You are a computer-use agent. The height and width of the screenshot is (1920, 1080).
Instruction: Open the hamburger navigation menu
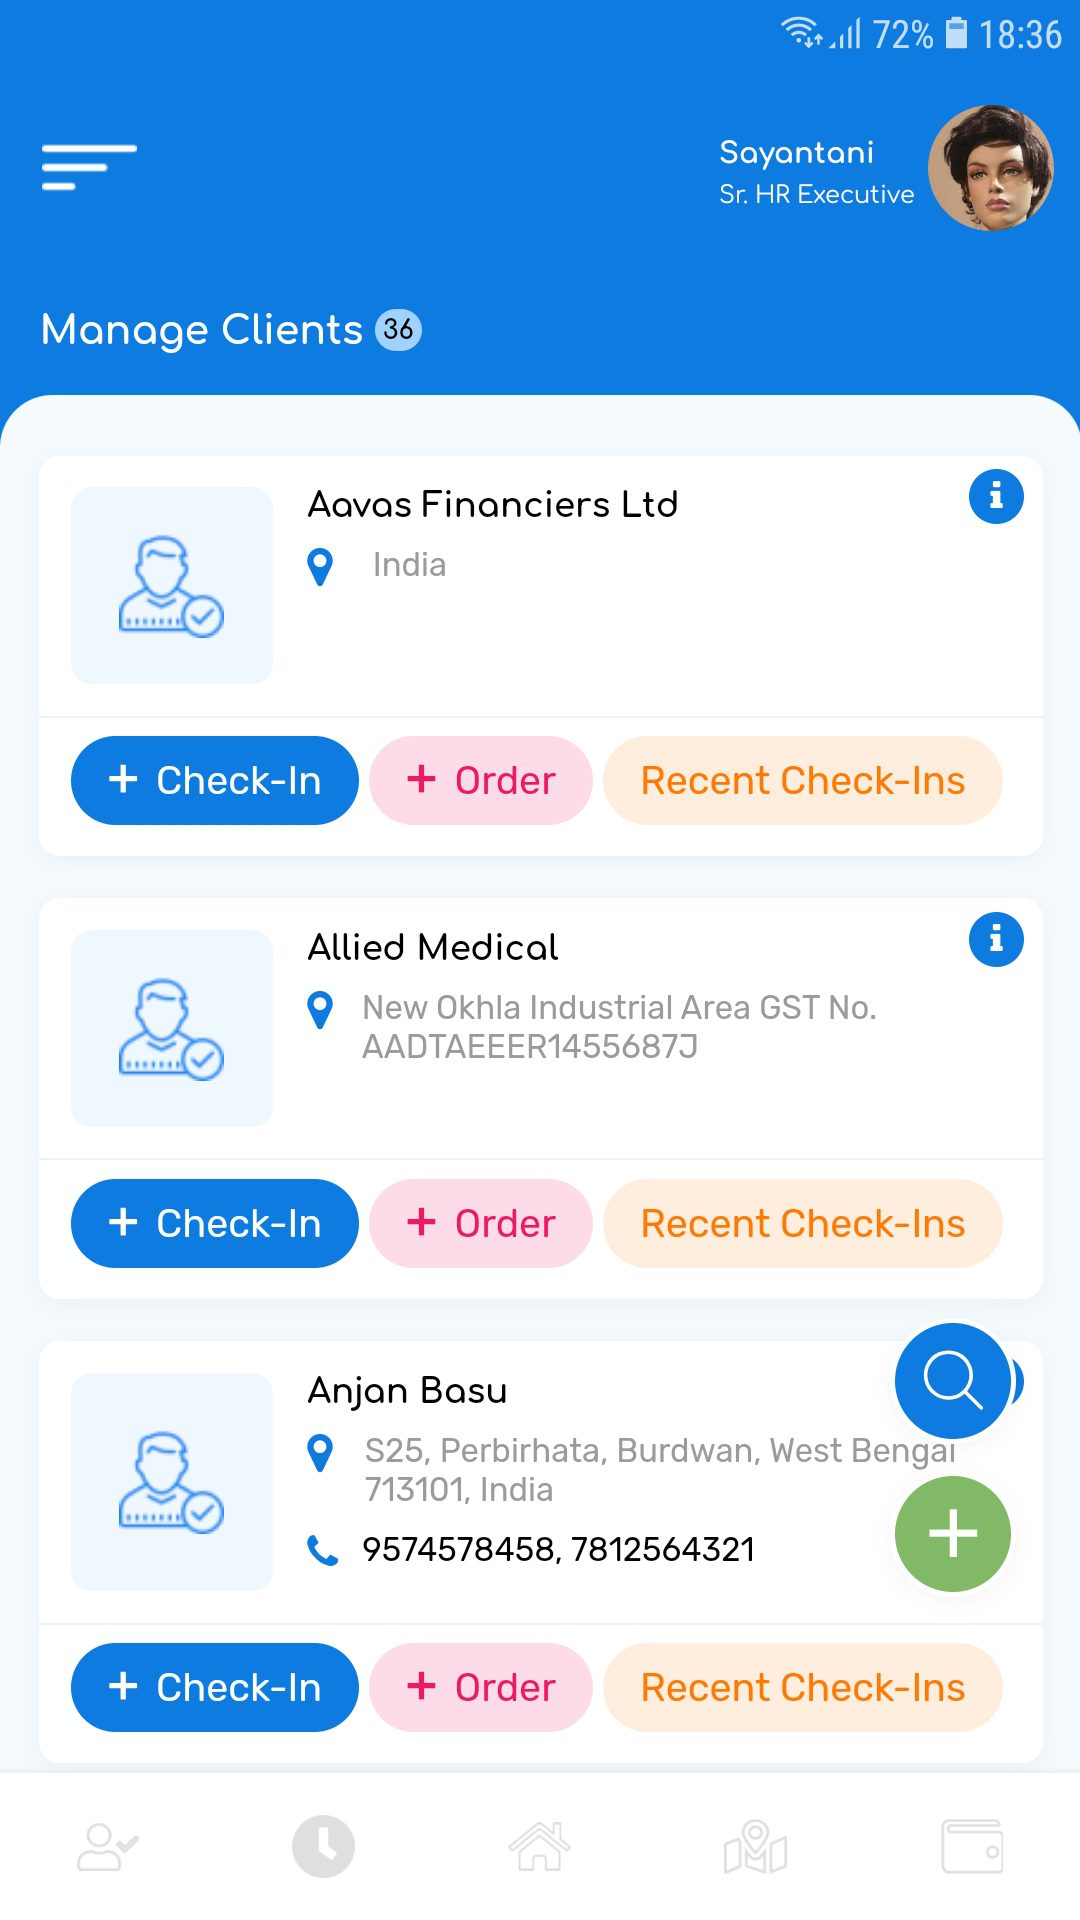click(x=89, y=166)
